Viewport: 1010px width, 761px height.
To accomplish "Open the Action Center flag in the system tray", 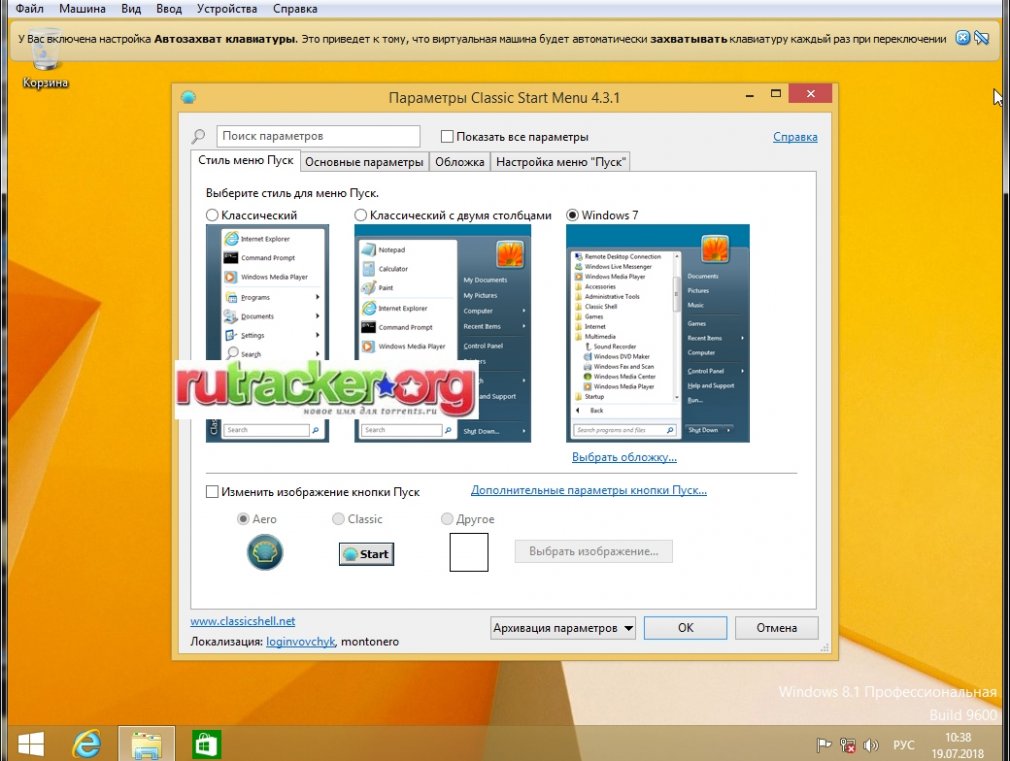I will pos(823,745).
